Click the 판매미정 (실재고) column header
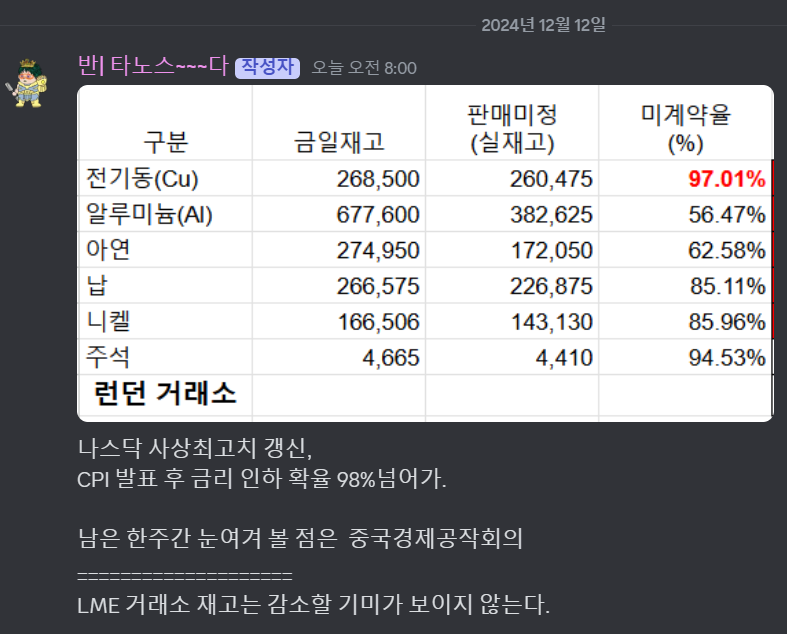This screenshot has height=634, width=787. click(x=512, y=129)
